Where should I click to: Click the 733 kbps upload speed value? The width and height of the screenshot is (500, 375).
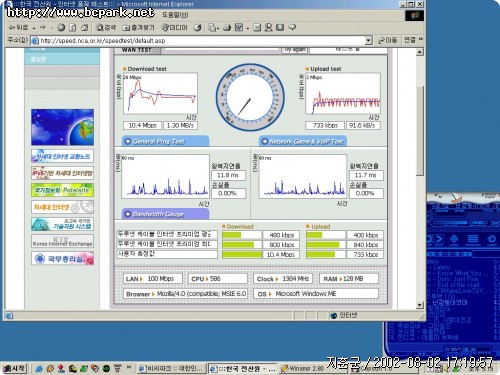click(325, 125)
